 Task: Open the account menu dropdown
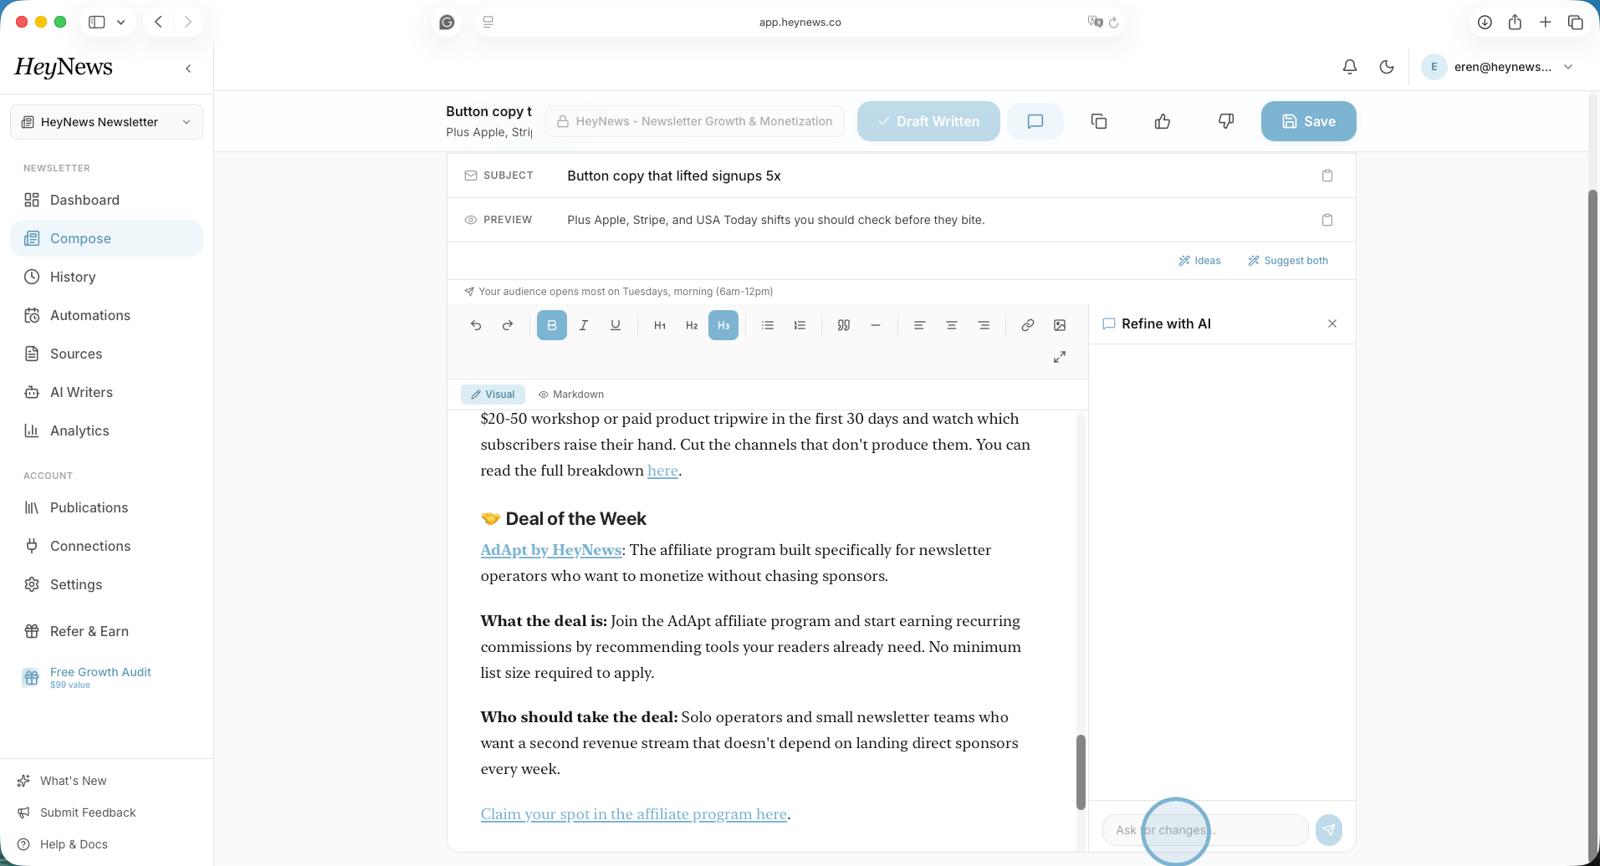point(1499,67)
